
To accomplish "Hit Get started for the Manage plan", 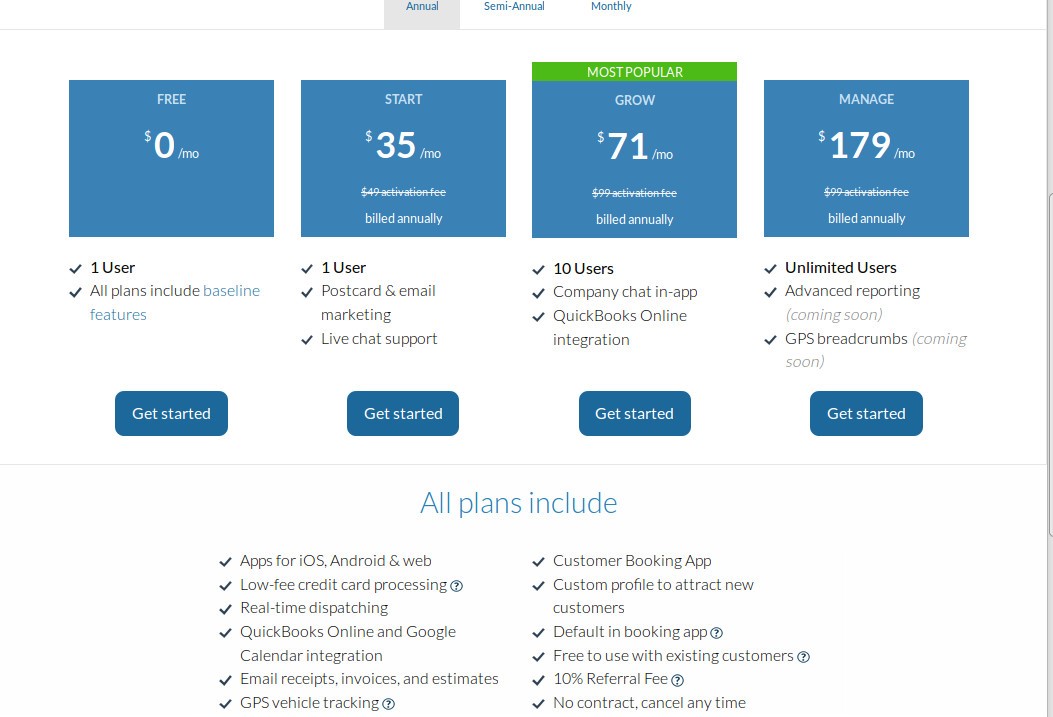I will pos(866,414).
